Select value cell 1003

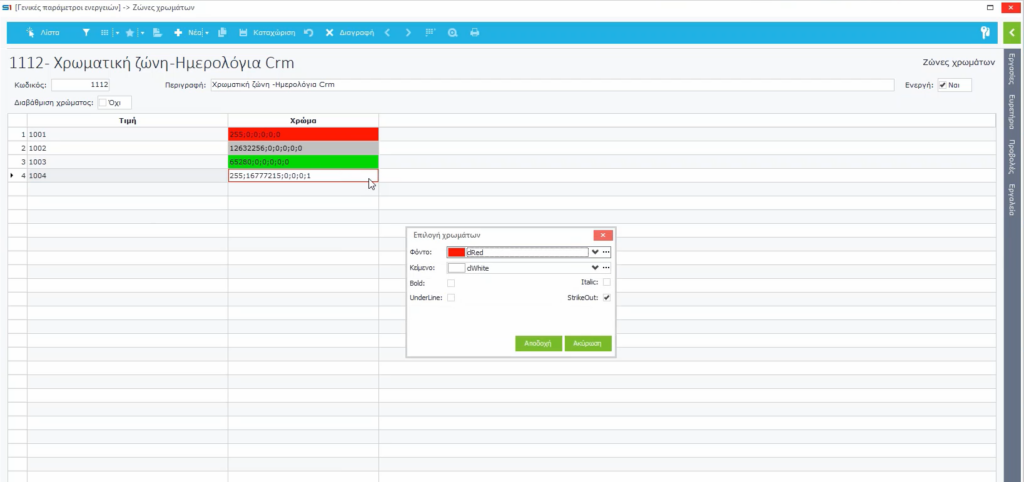127,162
